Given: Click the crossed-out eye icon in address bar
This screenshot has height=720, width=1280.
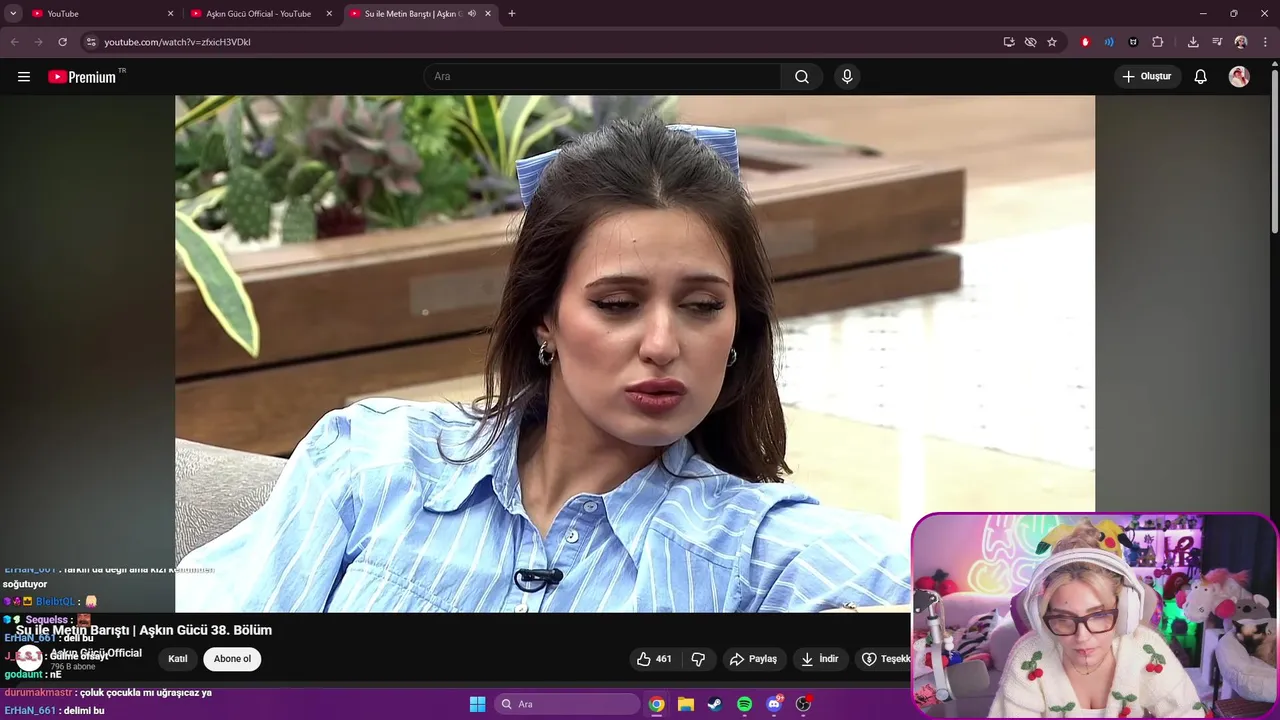Looking at the screenshot, I should tap(1030, 42).
